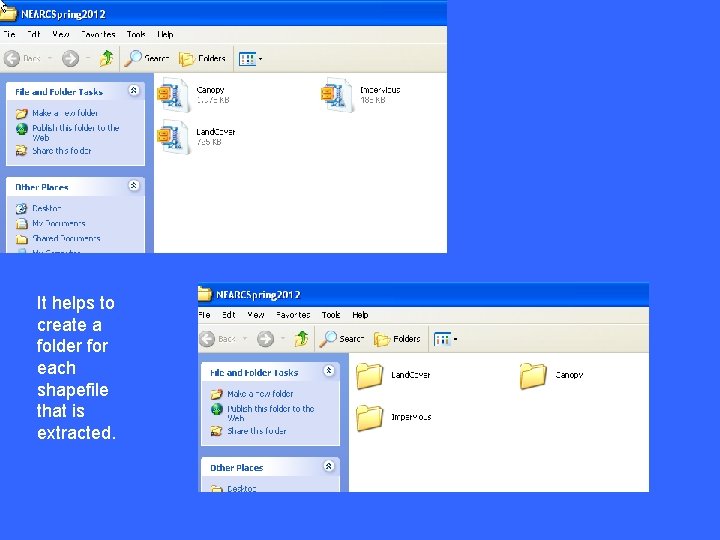Open the Help menu in the upper window
The height and width of the screenshot is (540, 720).
point(165,34)
